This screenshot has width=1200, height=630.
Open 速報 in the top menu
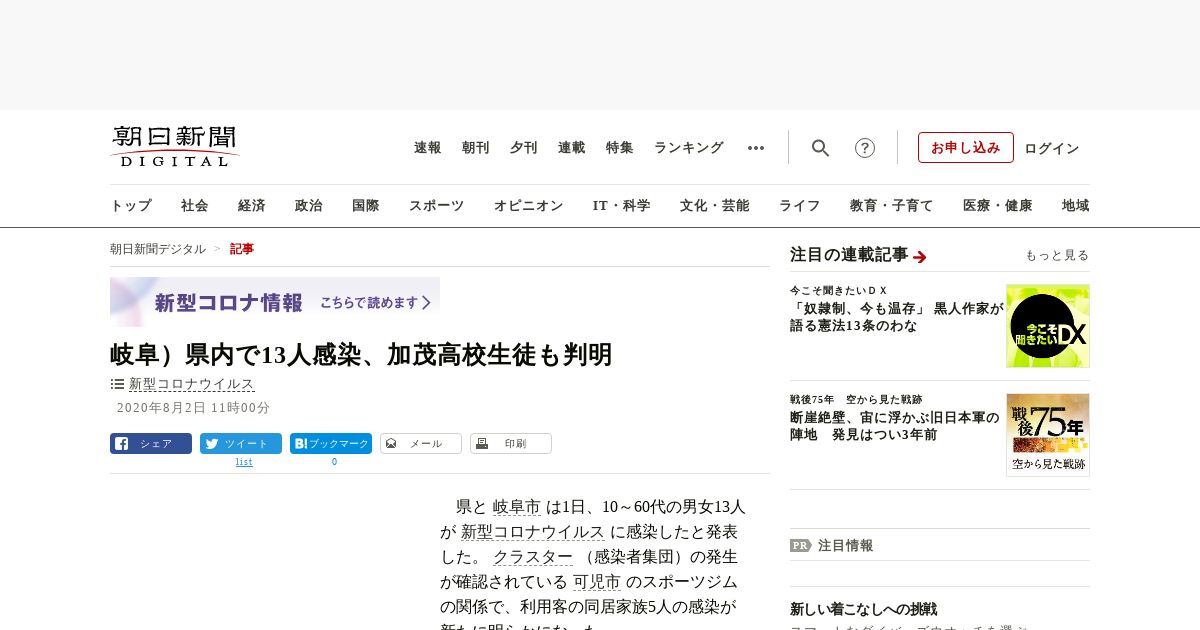click(428, 148)
